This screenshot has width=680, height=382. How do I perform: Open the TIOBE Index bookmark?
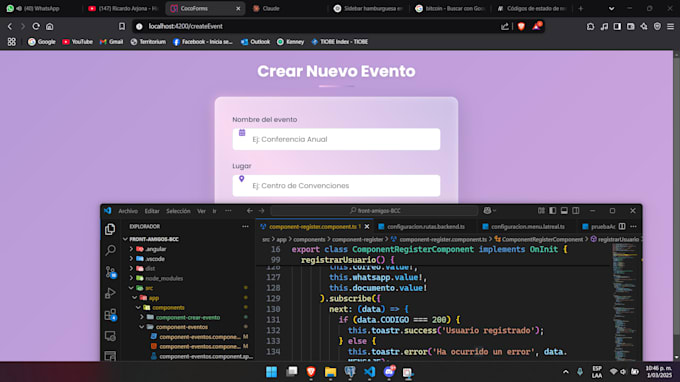(340, 42)
